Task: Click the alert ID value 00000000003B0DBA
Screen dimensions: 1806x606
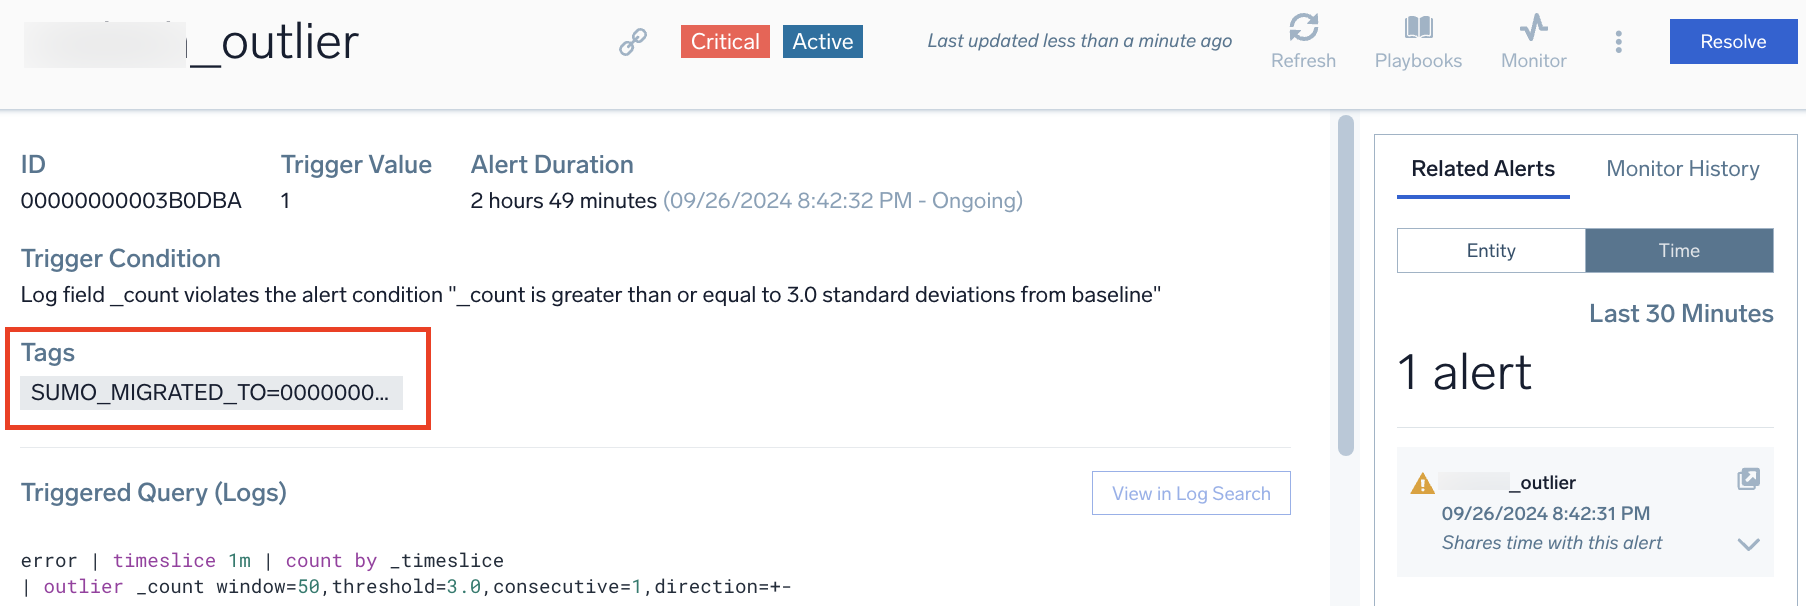Action: (131, 200)
